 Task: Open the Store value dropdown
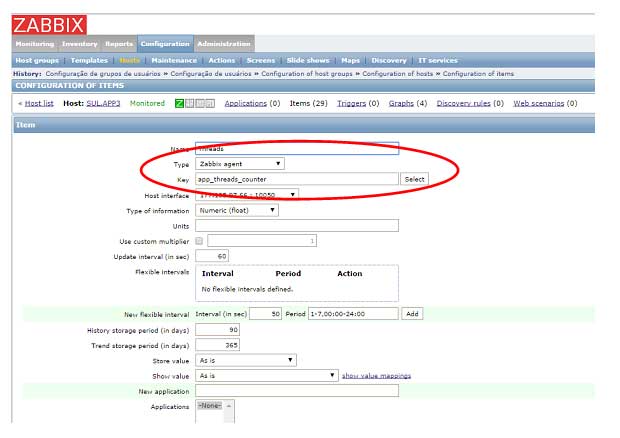(246, 360)
